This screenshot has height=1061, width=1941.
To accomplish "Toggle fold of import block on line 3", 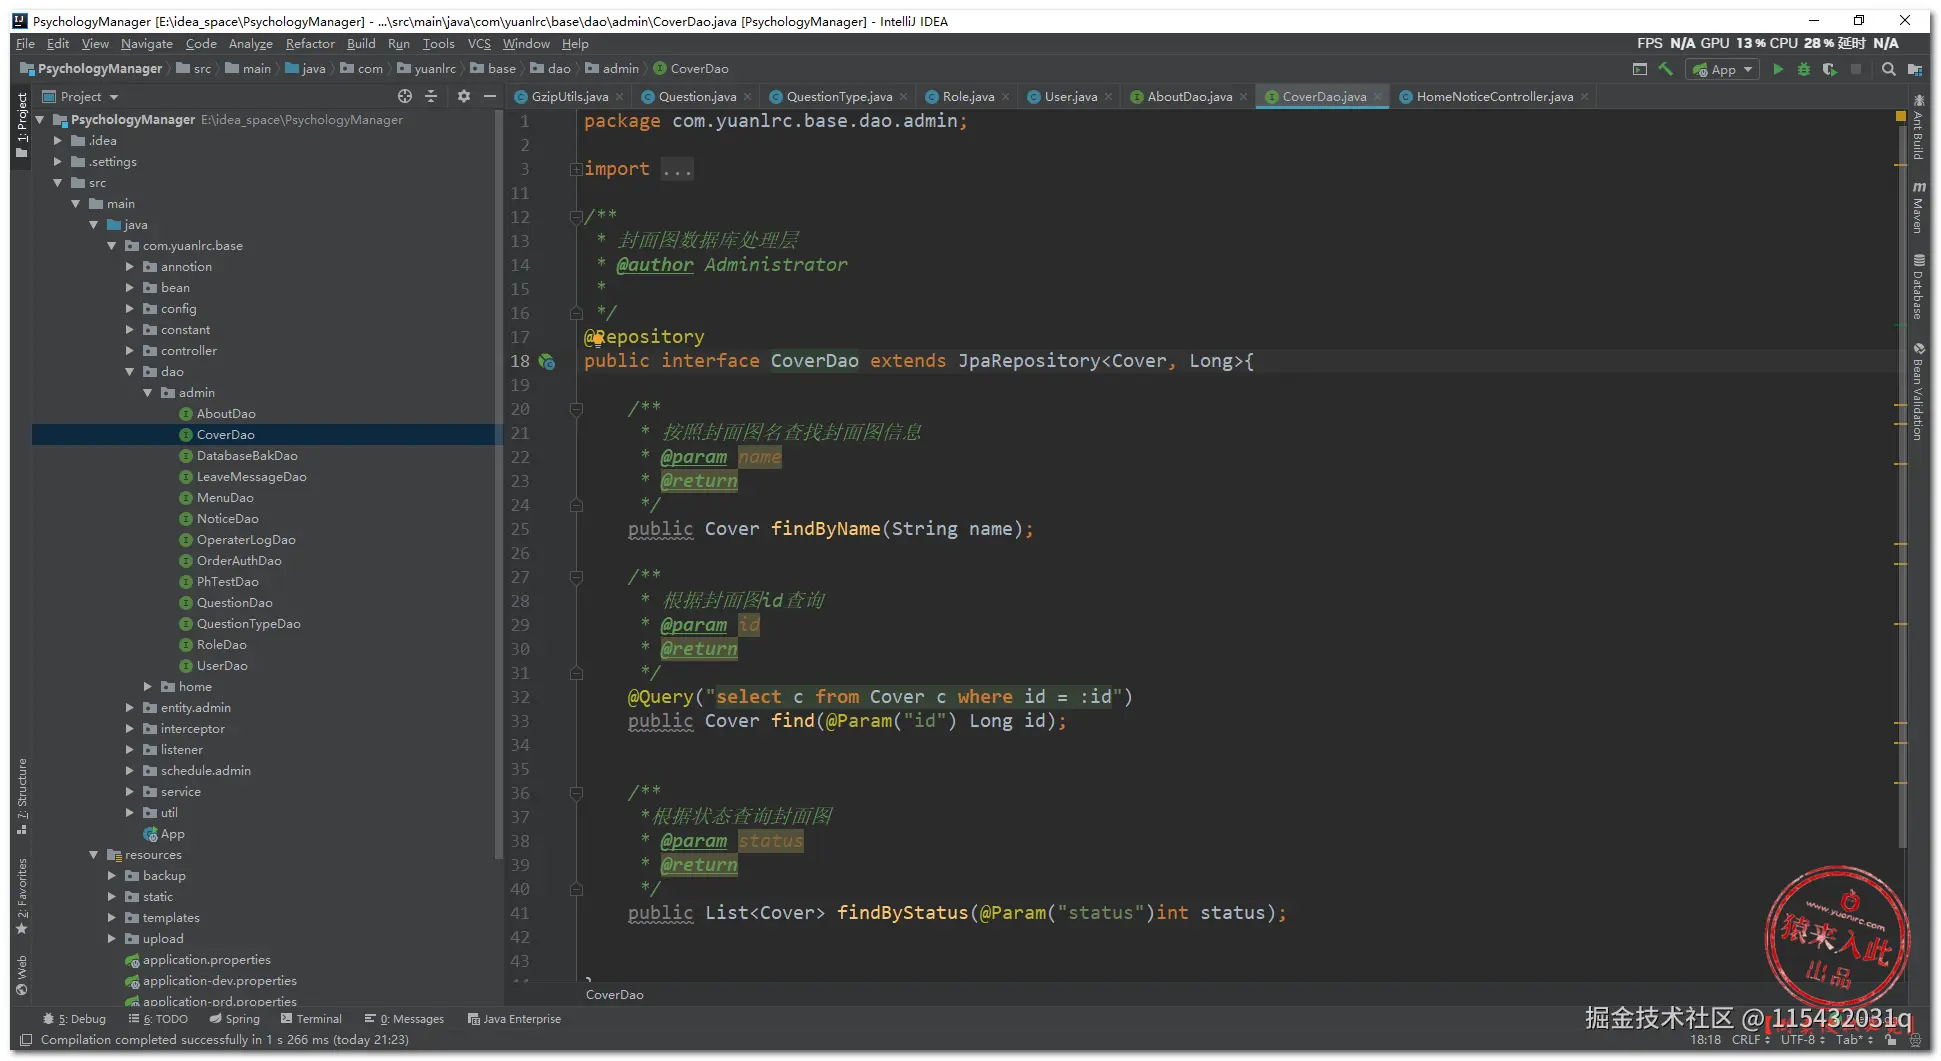I will click(x=576, y=169).
